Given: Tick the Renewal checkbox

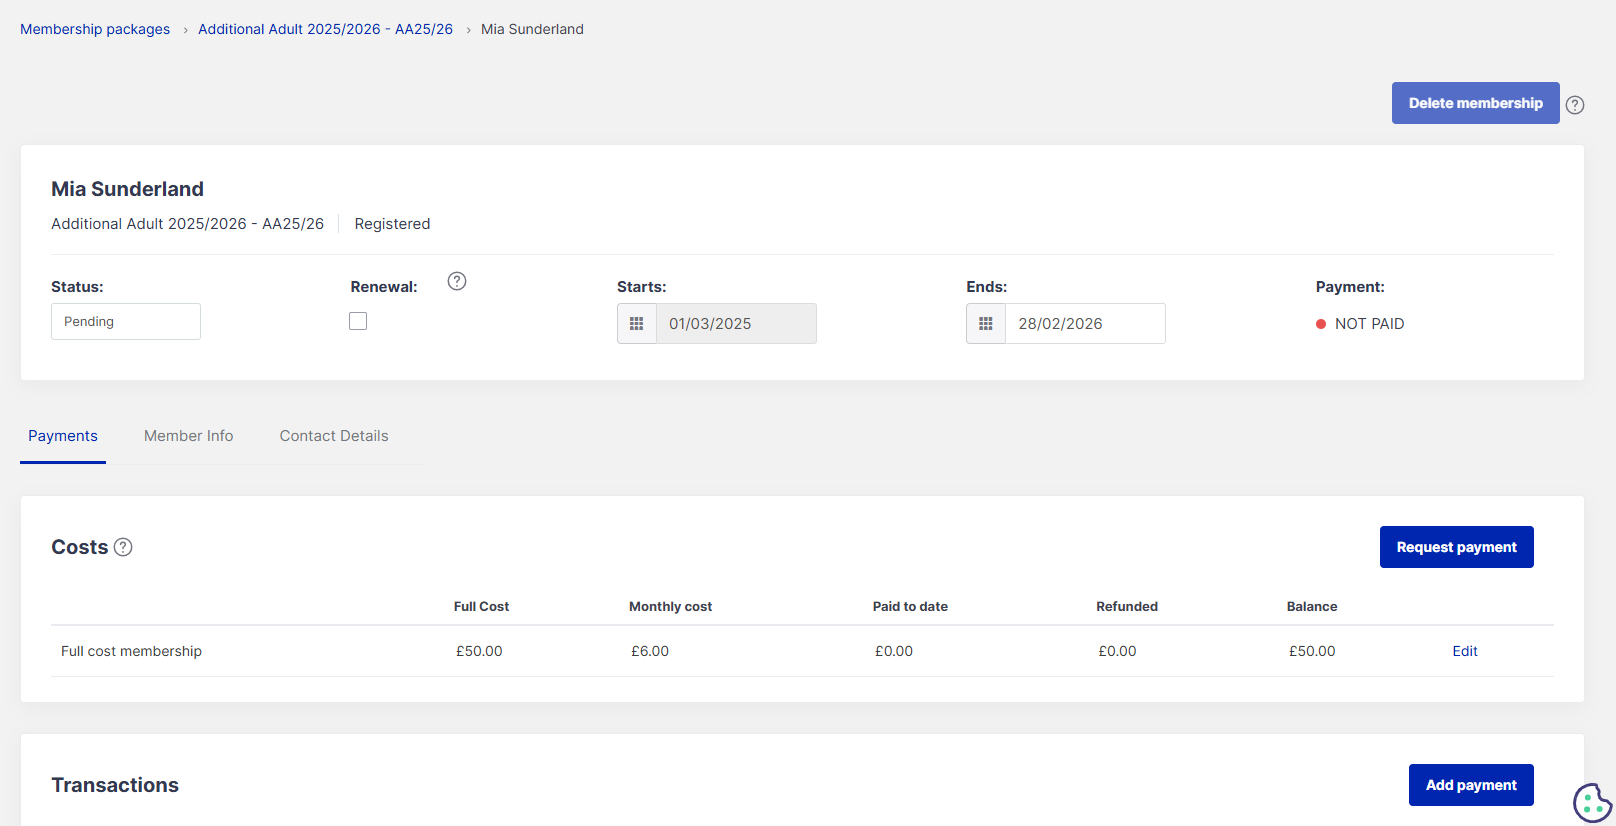Looking at the screenshot, I should [358, 321].
